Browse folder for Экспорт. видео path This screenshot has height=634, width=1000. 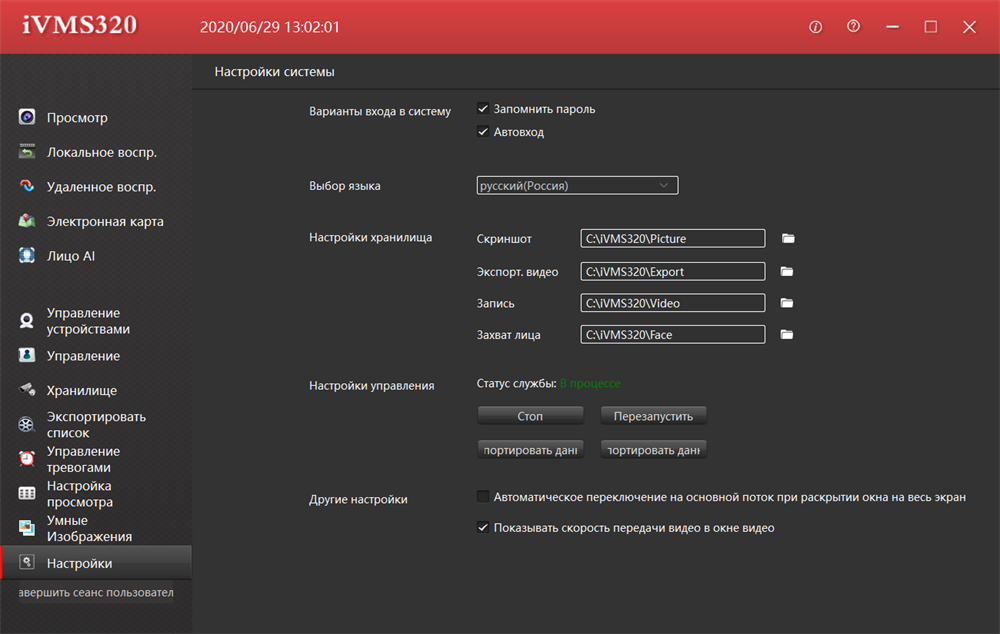point(787,272)
